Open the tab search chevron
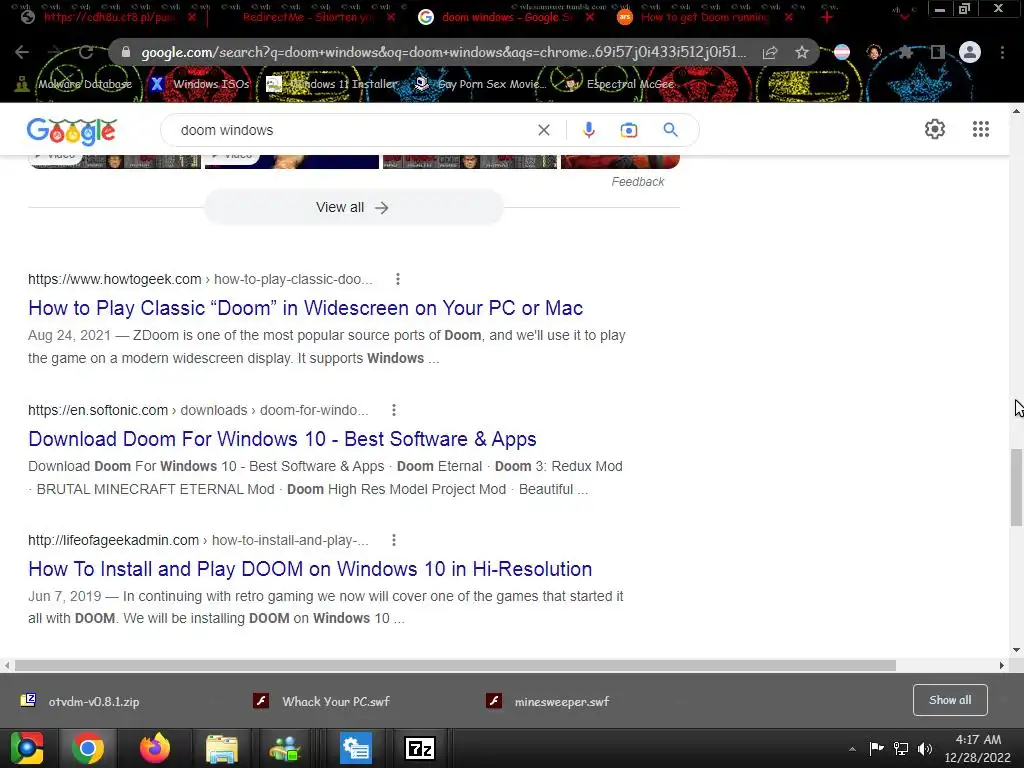The image size is (1024, 768). [x=904, y=17]
